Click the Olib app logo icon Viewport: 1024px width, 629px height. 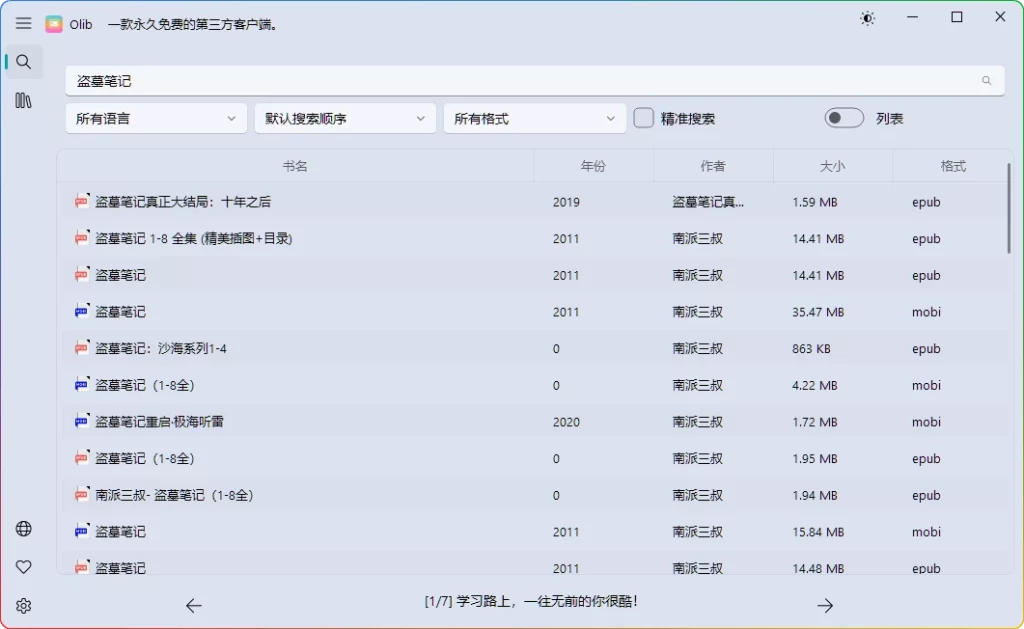pos(55,23)
